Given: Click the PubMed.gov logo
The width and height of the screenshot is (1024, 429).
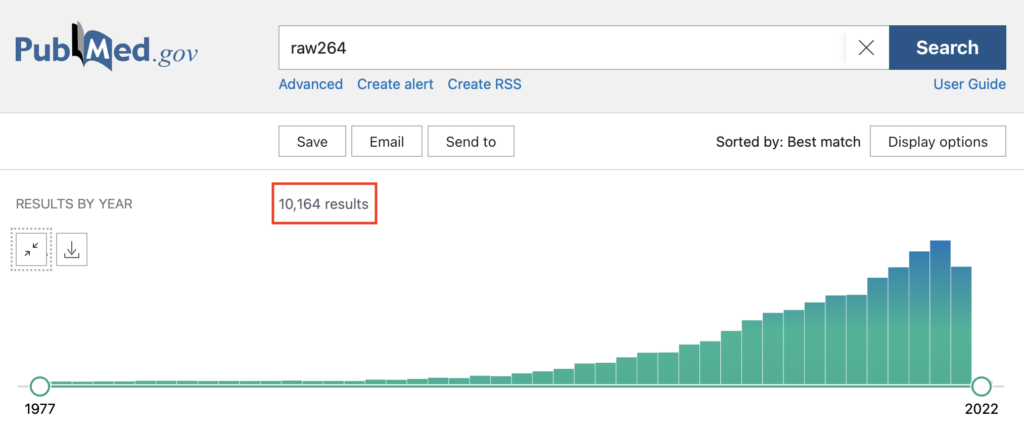Looking at the screenshot, I should pyautogui.click(x=106, y=46).
